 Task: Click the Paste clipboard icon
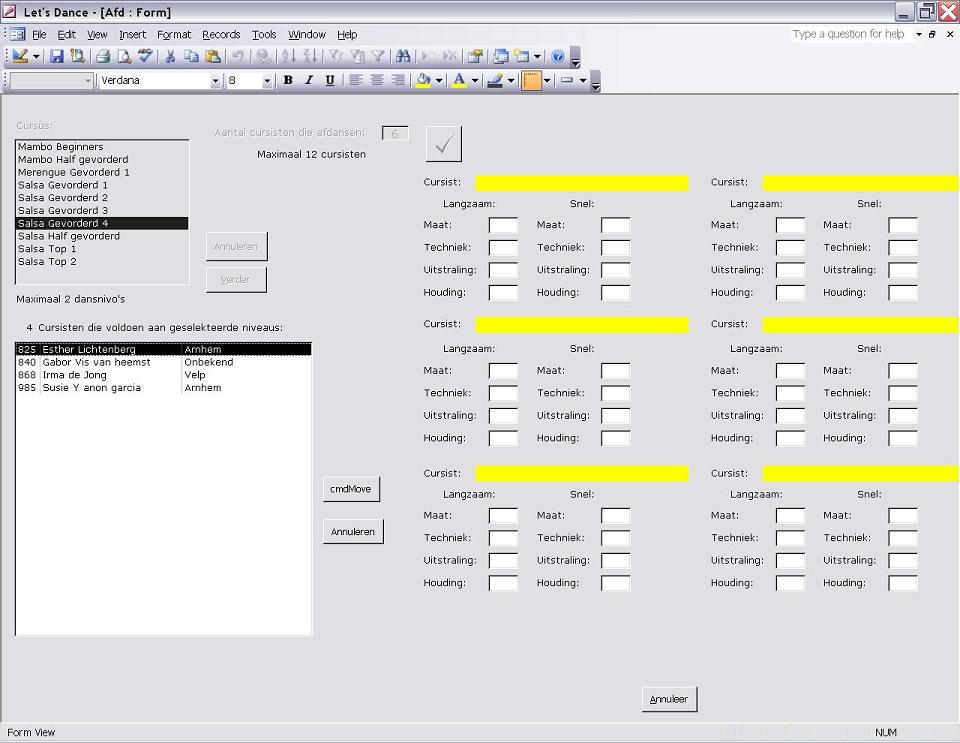(212, 56)
